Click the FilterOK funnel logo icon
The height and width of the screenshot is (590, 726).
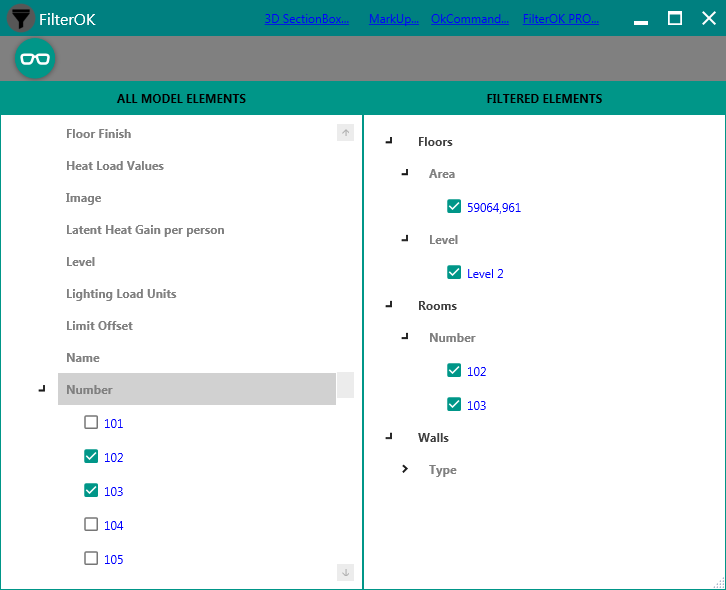pos(20,18)
